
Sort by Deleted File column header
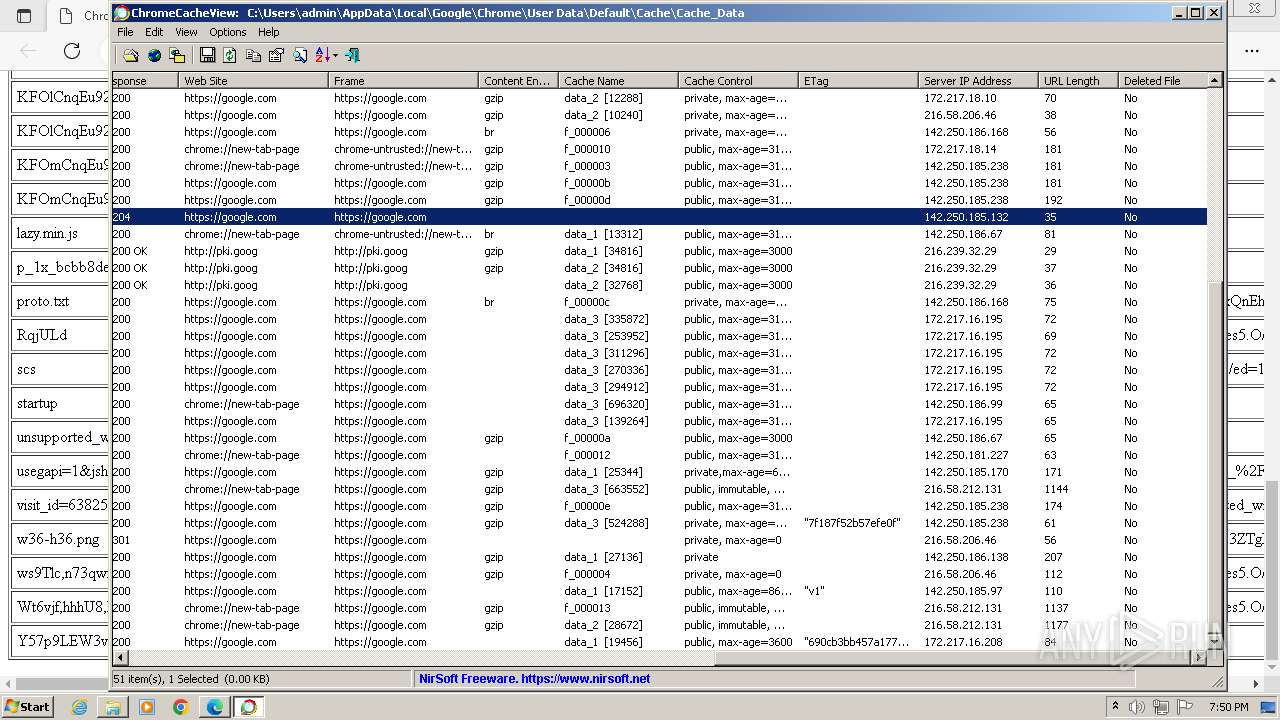(1163, 80)
